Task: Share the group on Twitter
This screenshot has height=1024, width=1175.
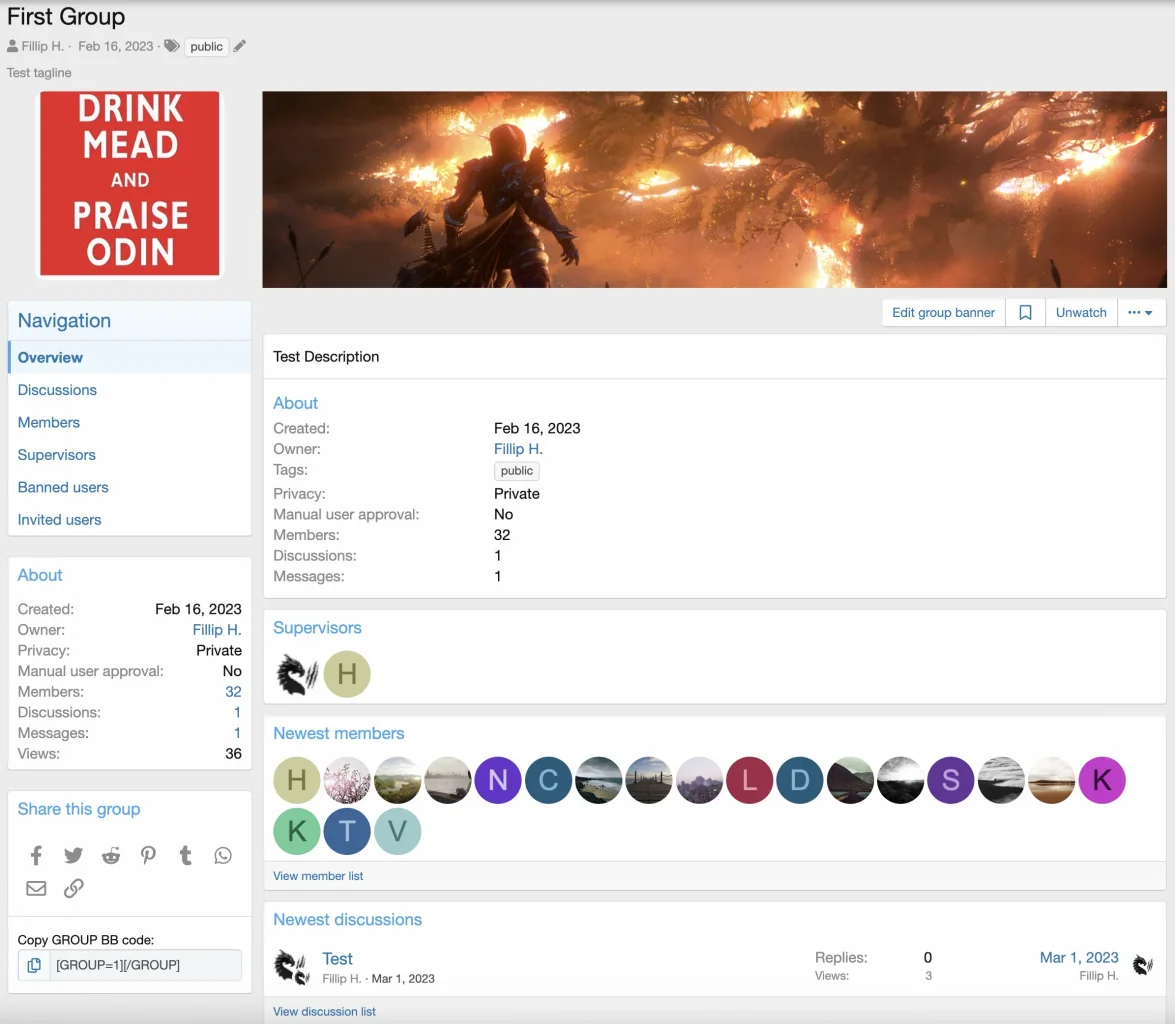Action: click(x=73, y=855)
